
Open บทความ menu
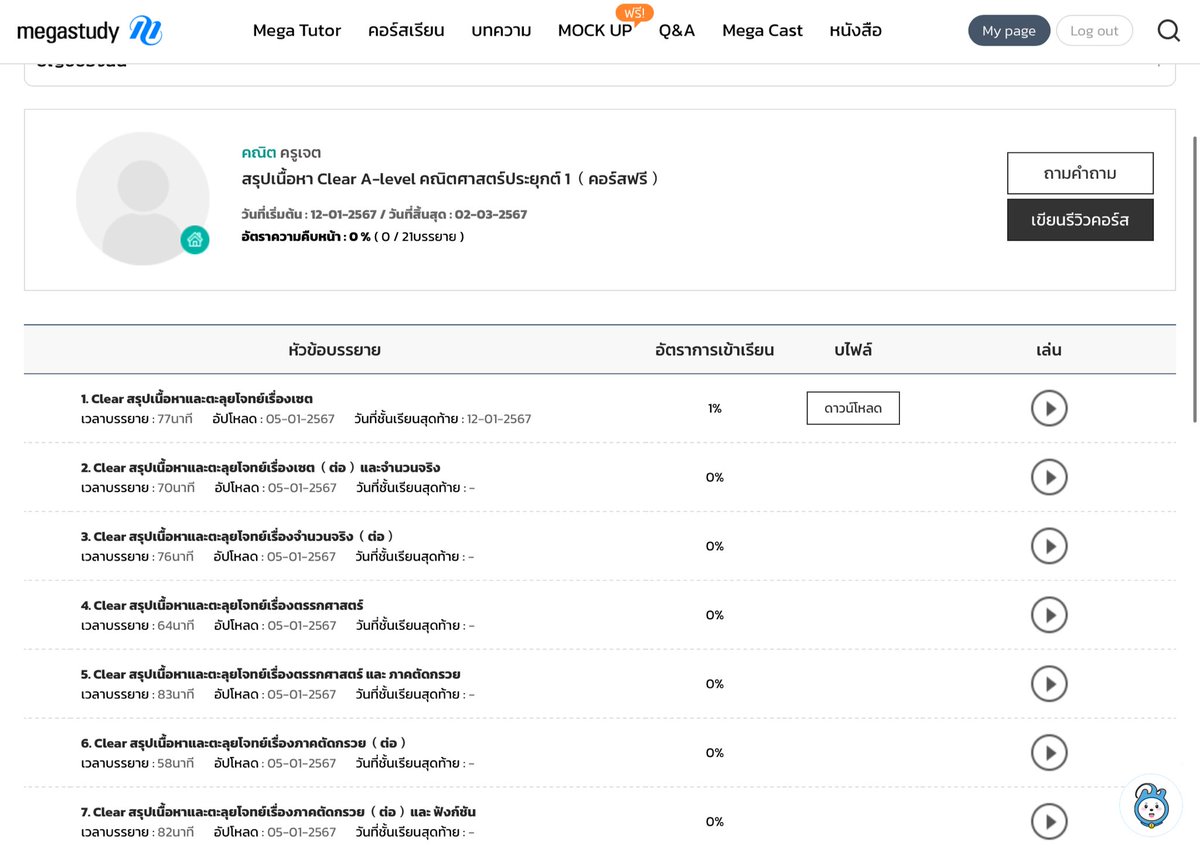click(501, 31)
